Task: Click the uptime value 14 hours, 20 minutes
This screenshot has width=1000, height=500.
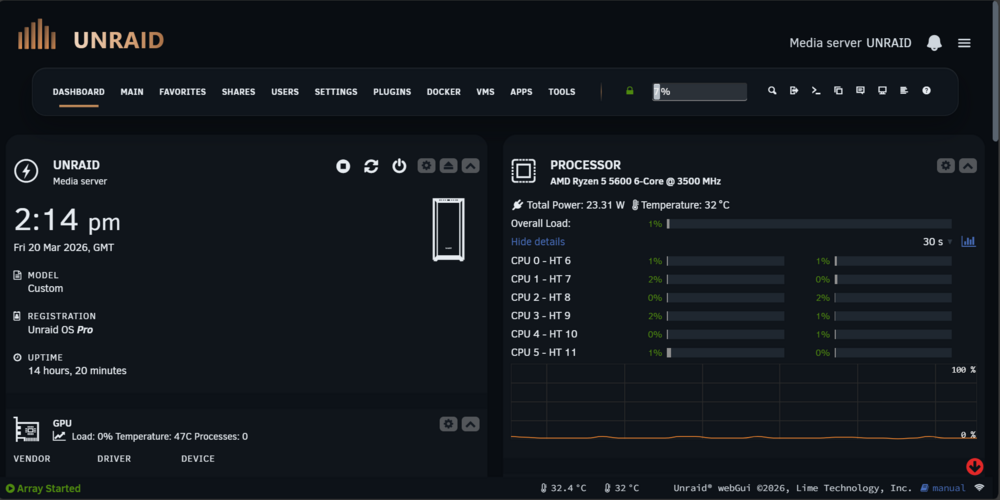Action: [77, 371]
